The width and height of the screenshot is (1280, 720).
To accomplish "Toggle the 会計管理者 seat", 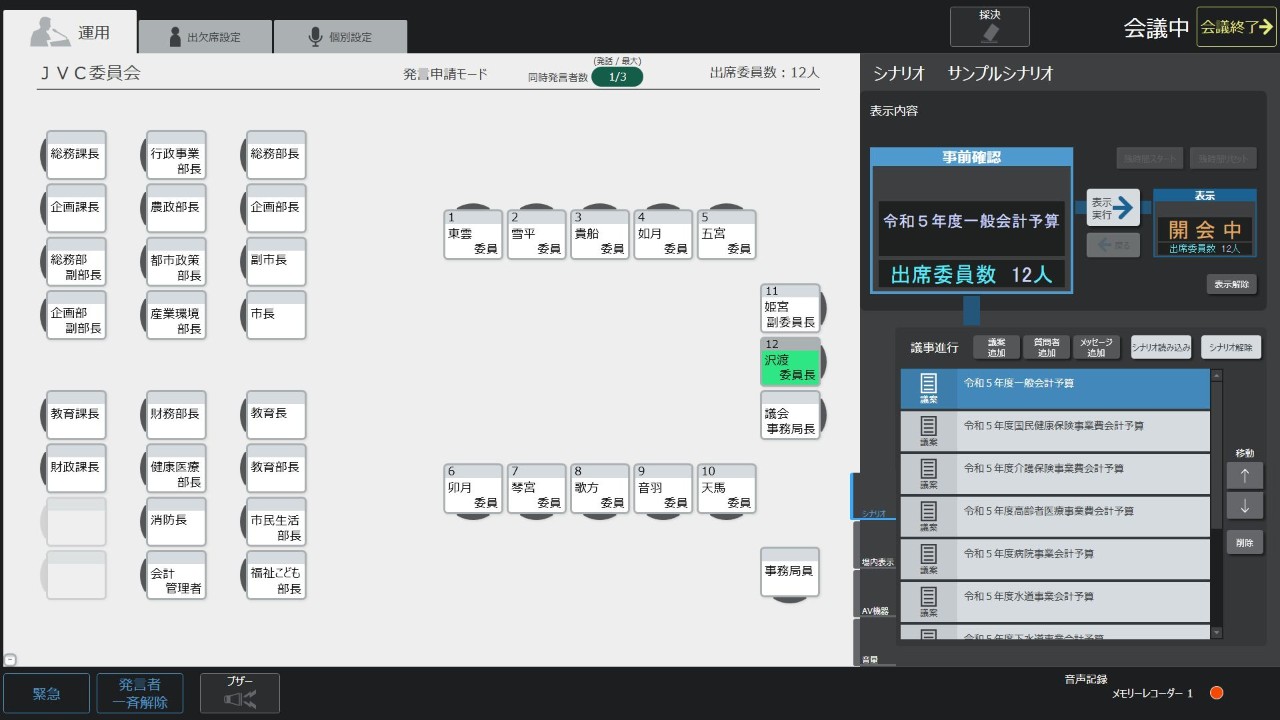I will click(176, 575).
